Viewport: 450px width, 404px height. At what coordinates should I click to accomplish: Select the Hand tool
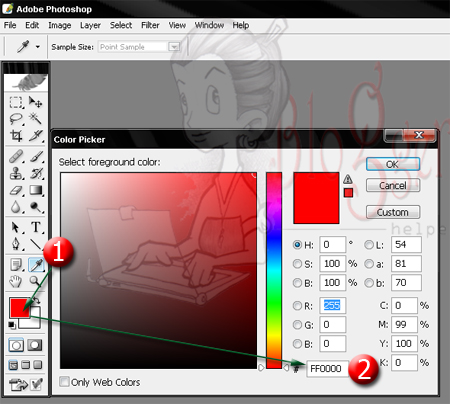click(16, 282)
